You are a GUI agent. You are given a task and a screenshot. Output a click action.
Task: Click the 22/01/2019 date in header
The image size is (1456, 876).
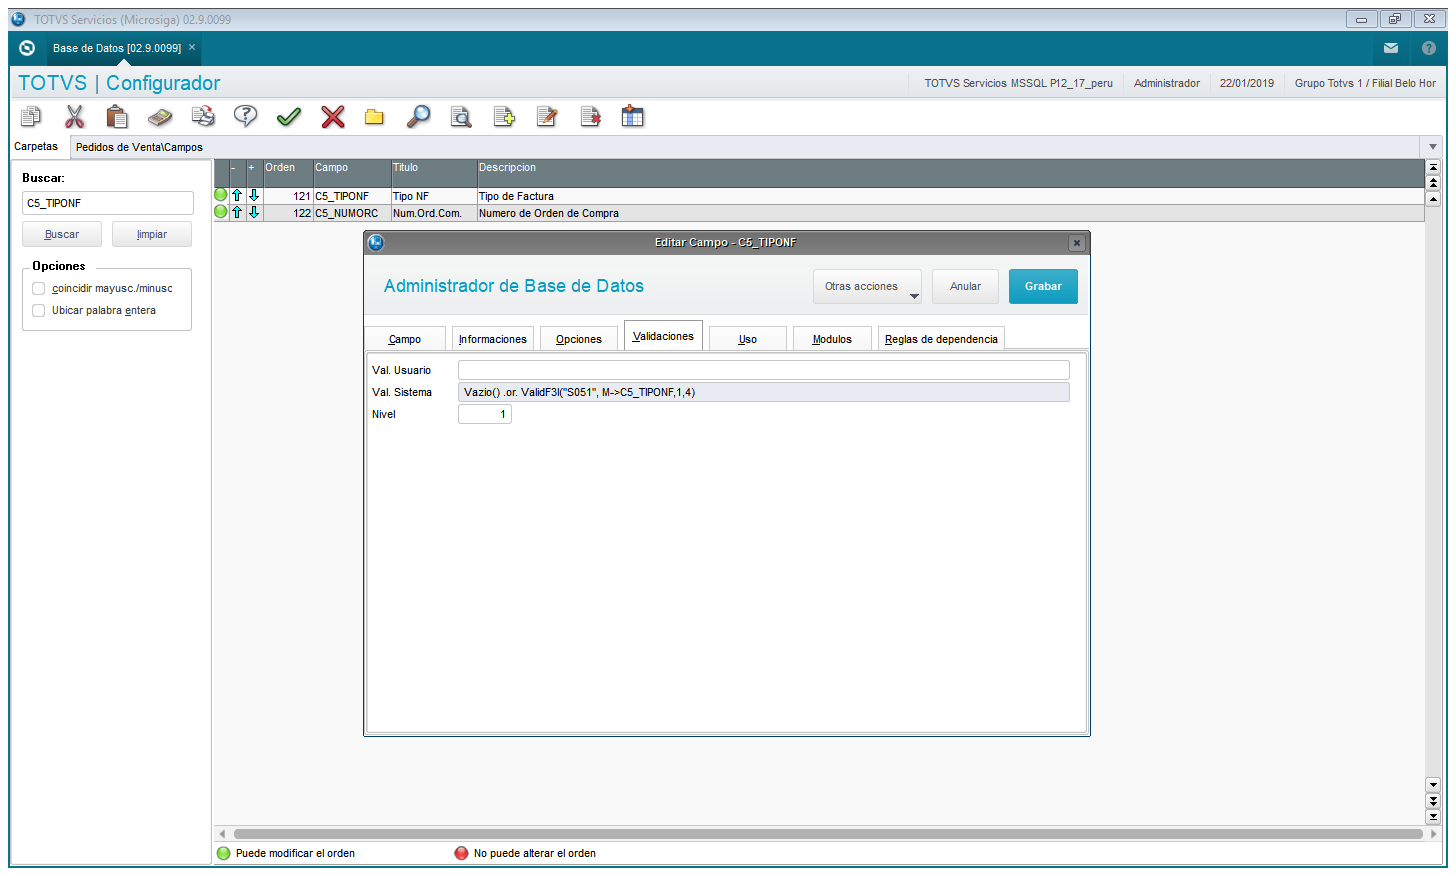[1247, 83]
